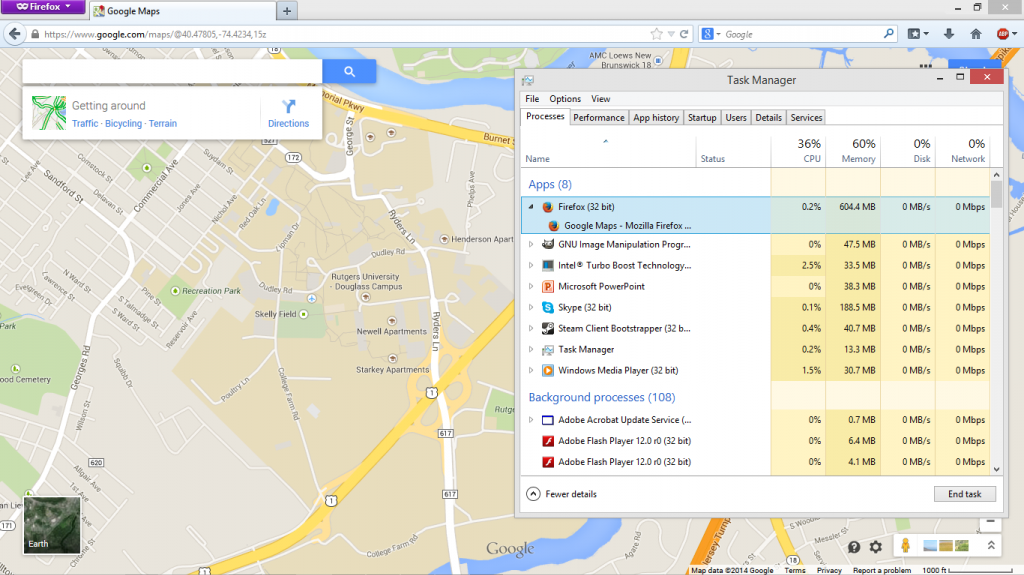Click the End task button
1024x575 pixels.
[965, 494]
